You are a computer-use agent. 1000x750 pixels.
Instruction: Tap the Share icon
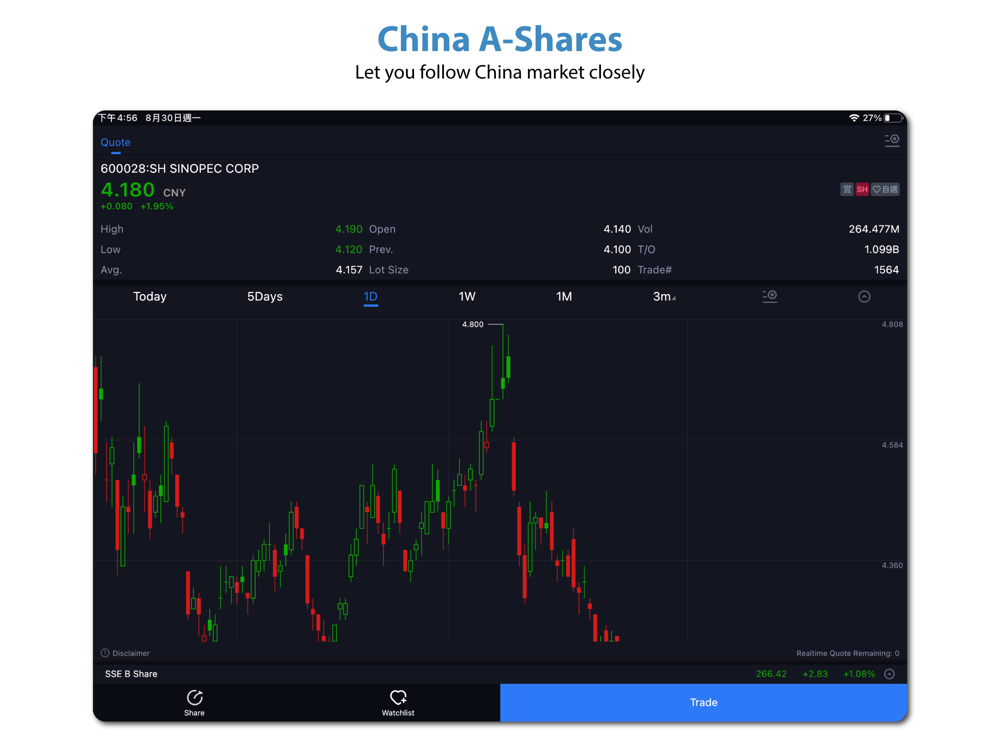[195, 698]
